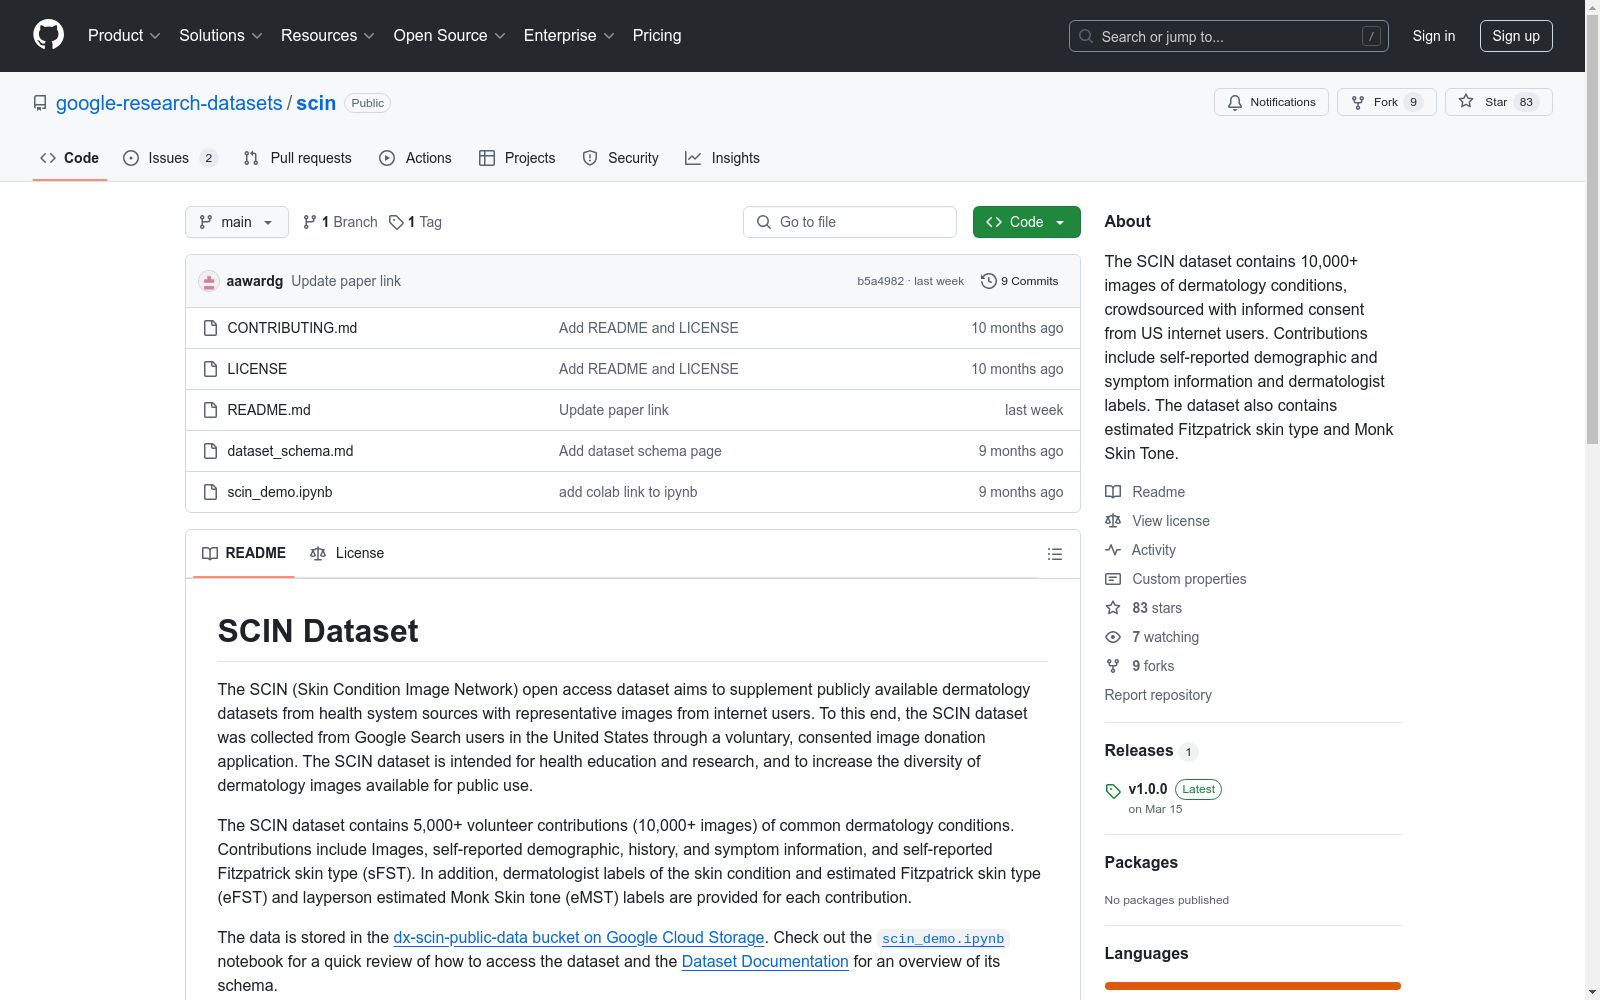The height and width of the screenshot is (1000, 1600).
Task: Open the v1.0.0 release tag
Action: coord(1147,789)
